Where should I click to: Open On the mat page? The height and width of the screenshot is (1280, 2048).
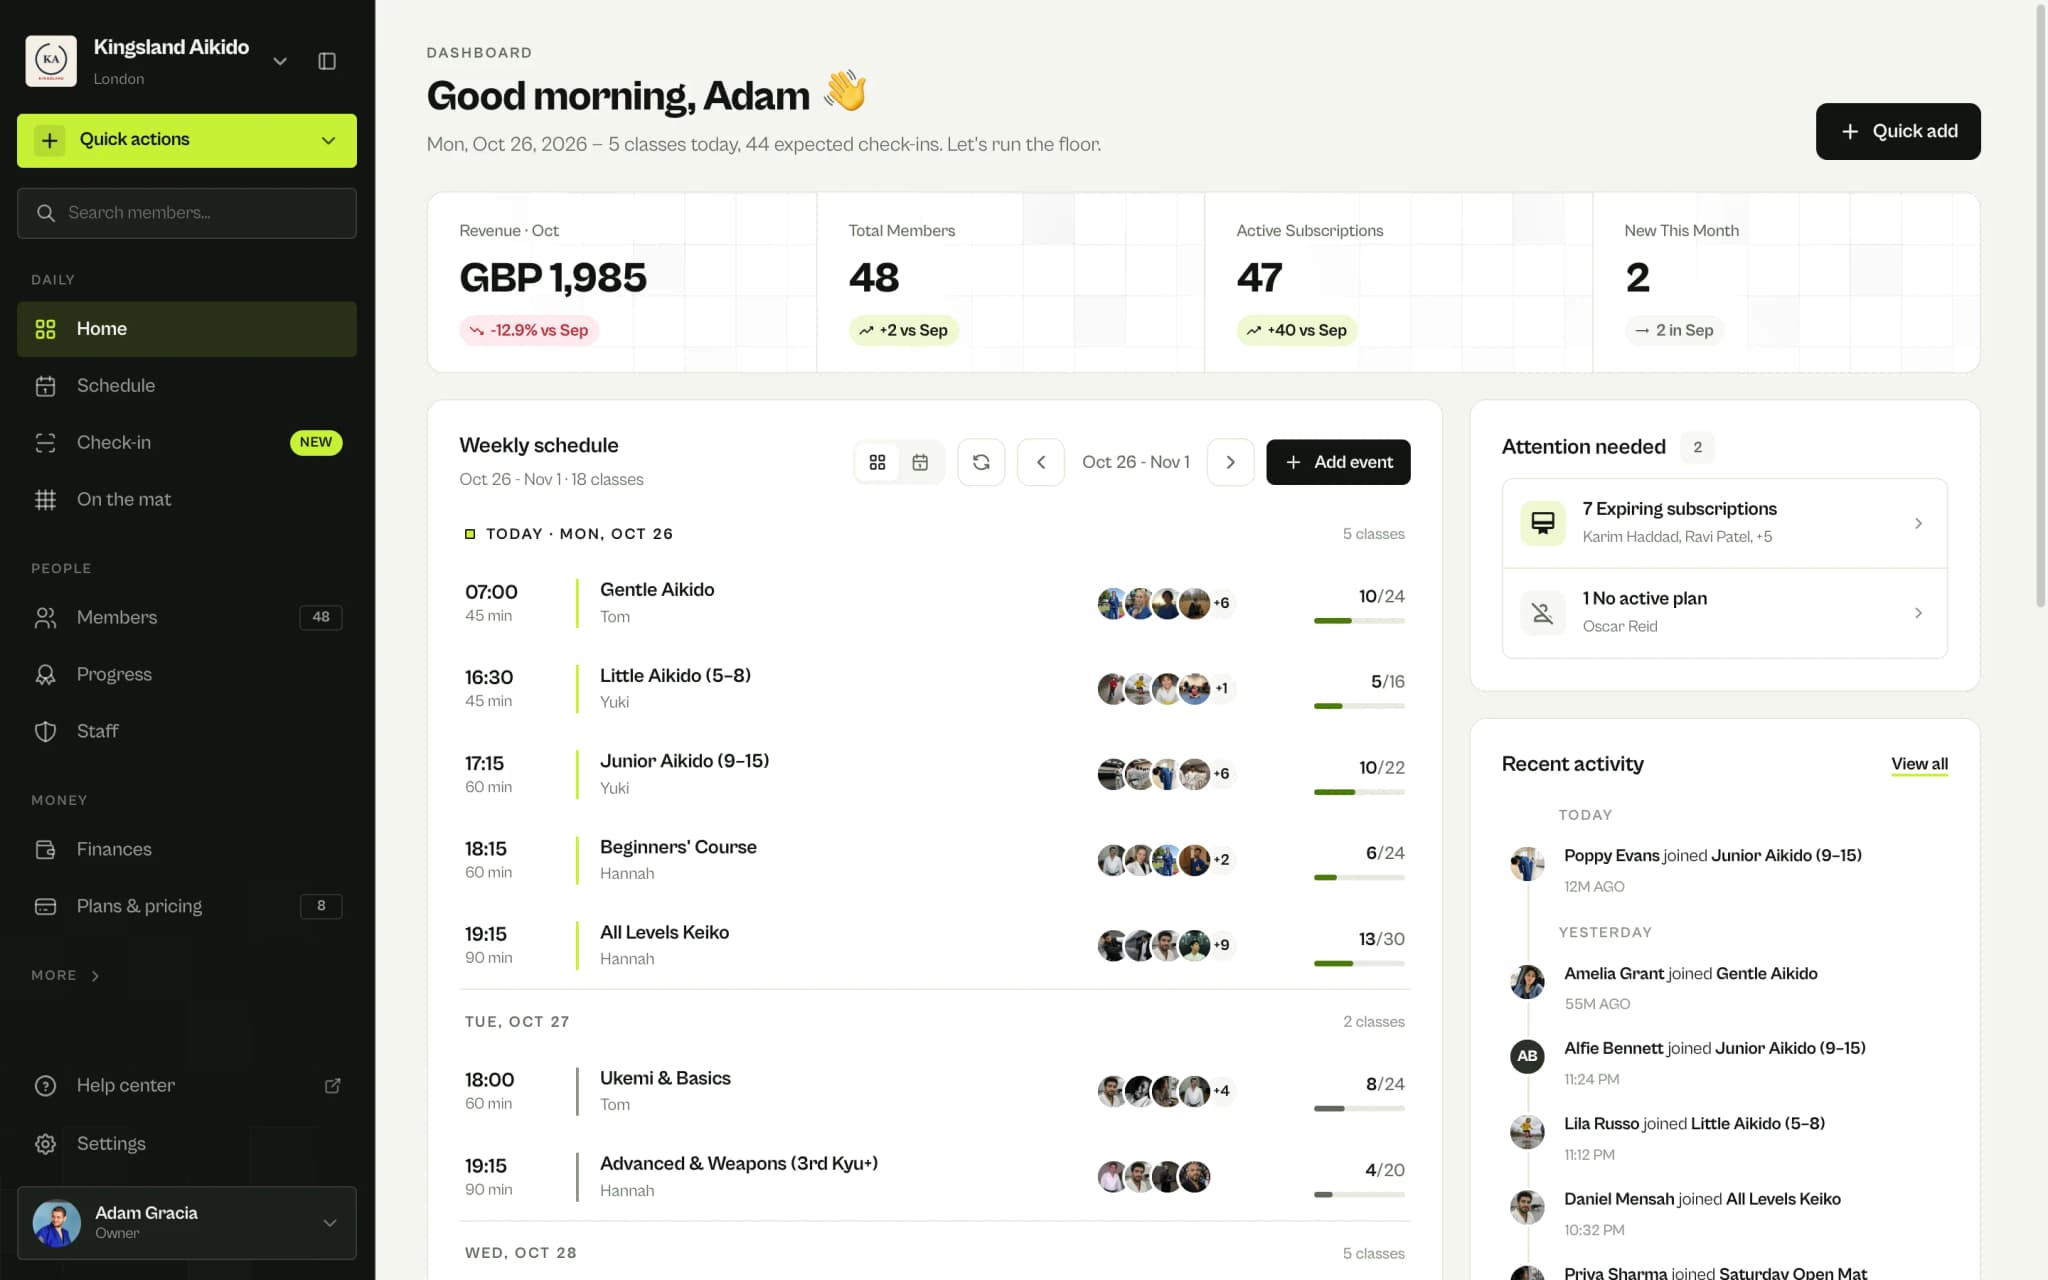point(187,500)
